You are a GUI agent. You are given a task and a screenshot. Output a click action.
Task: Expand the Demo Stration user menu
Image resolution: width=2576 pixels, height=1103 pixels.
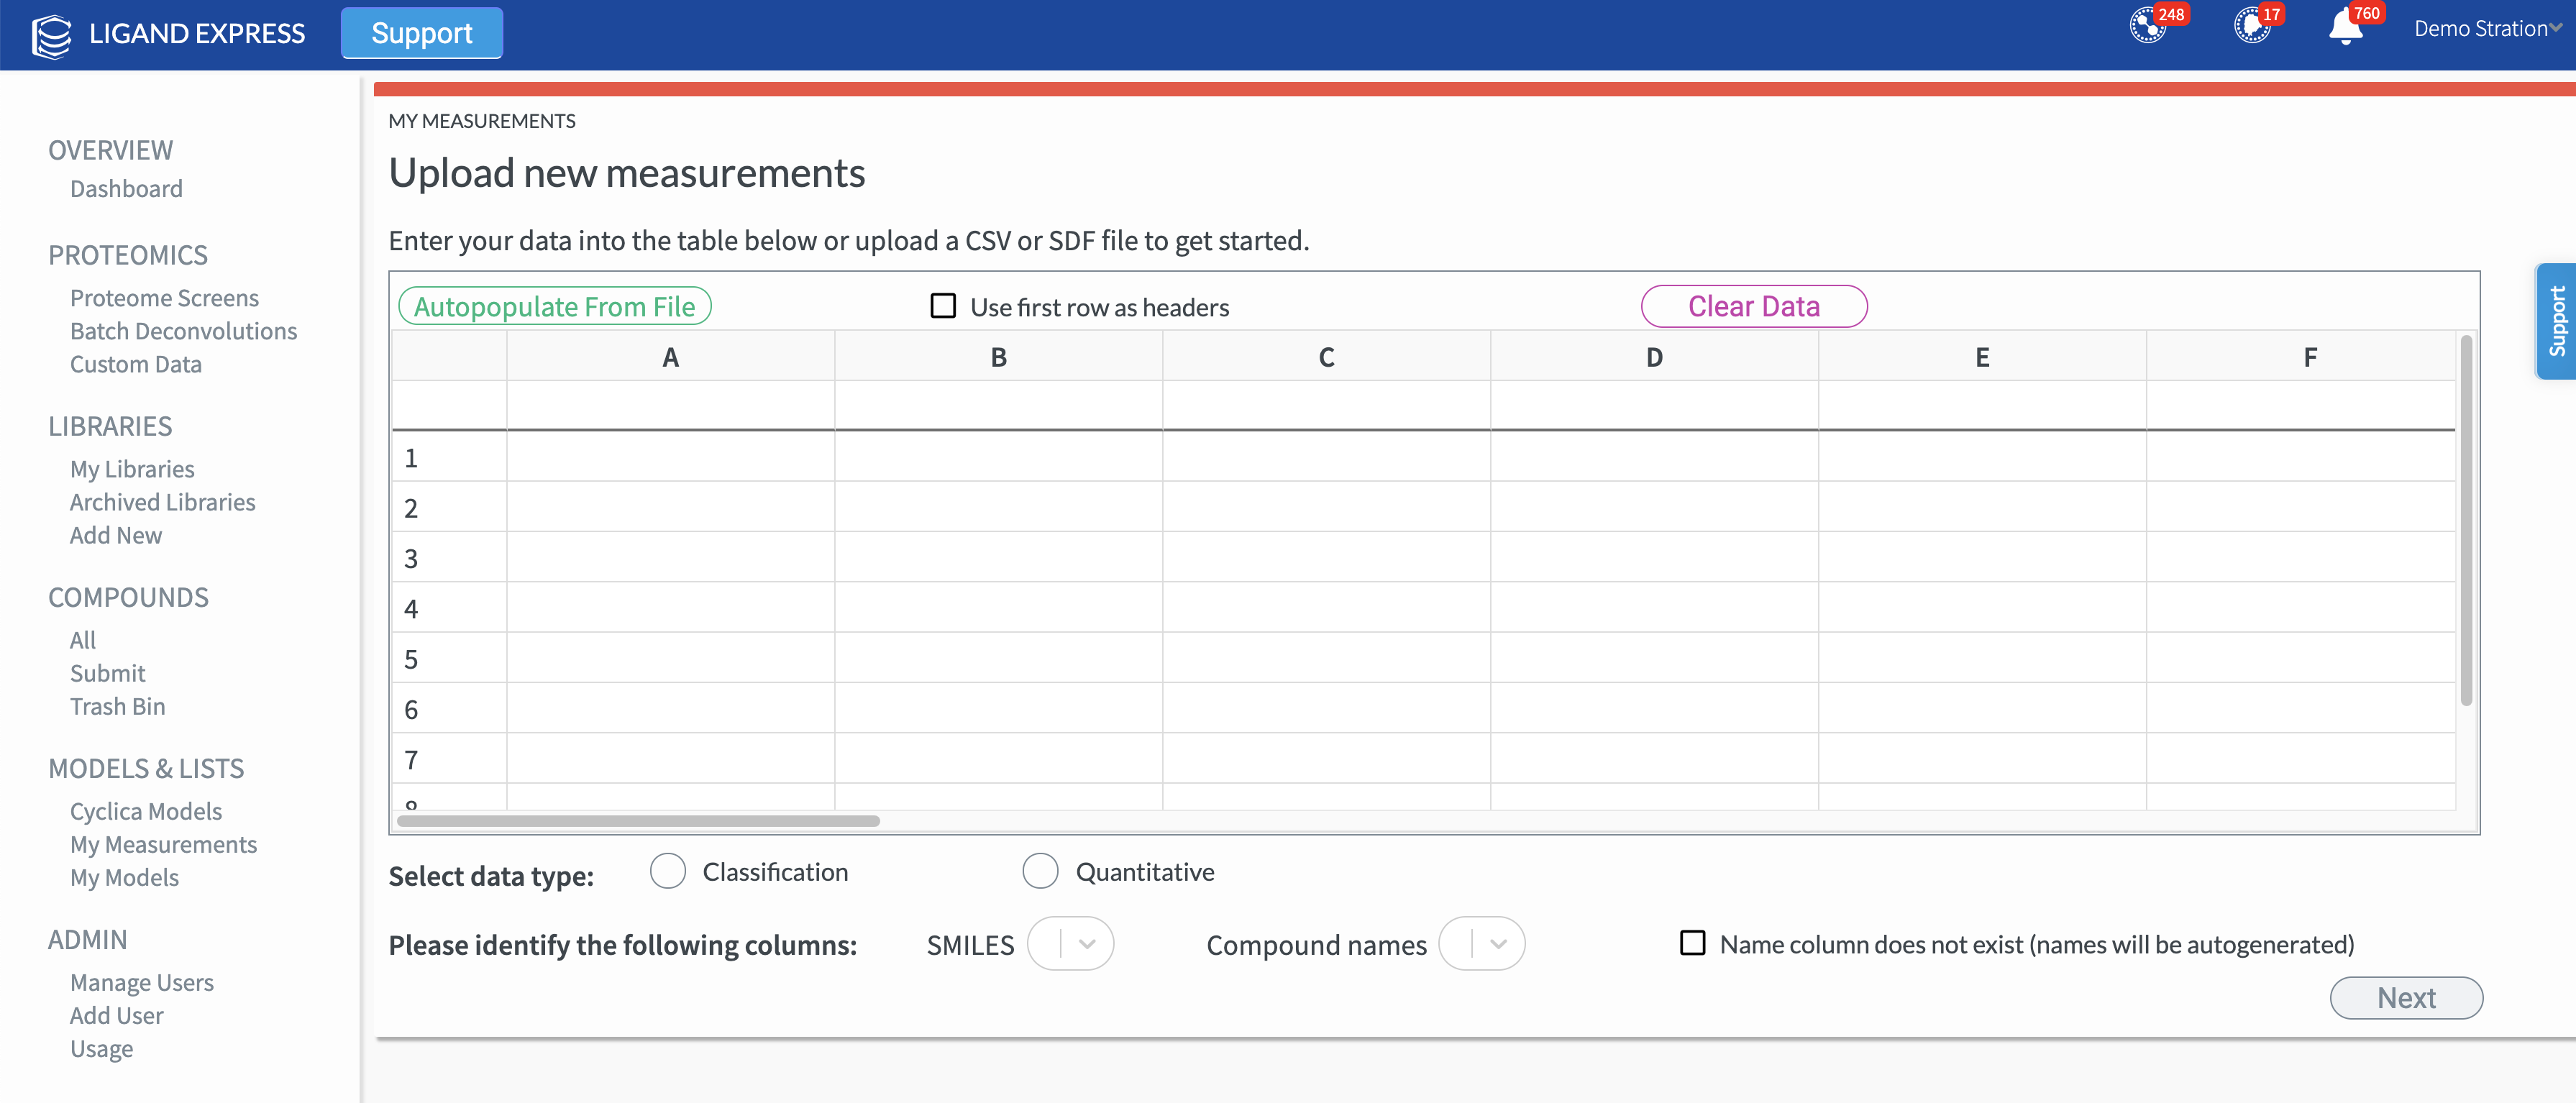(x=2488, y=29)
